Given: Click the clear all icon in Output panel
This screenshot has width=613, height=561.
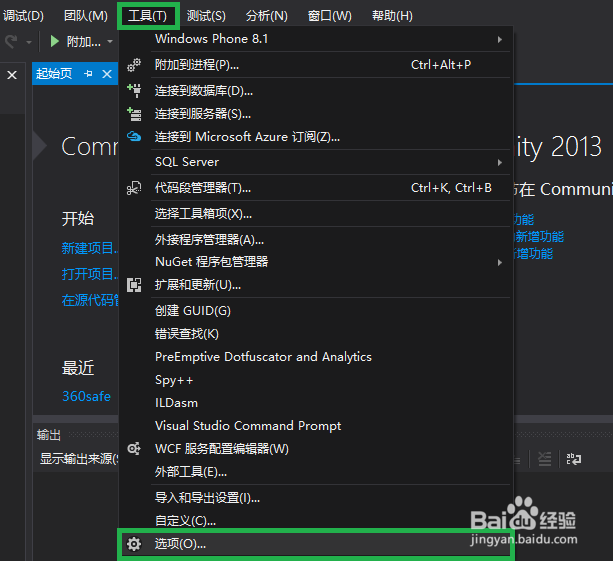Looking at the screenshot, I should [x=545, y=459].
